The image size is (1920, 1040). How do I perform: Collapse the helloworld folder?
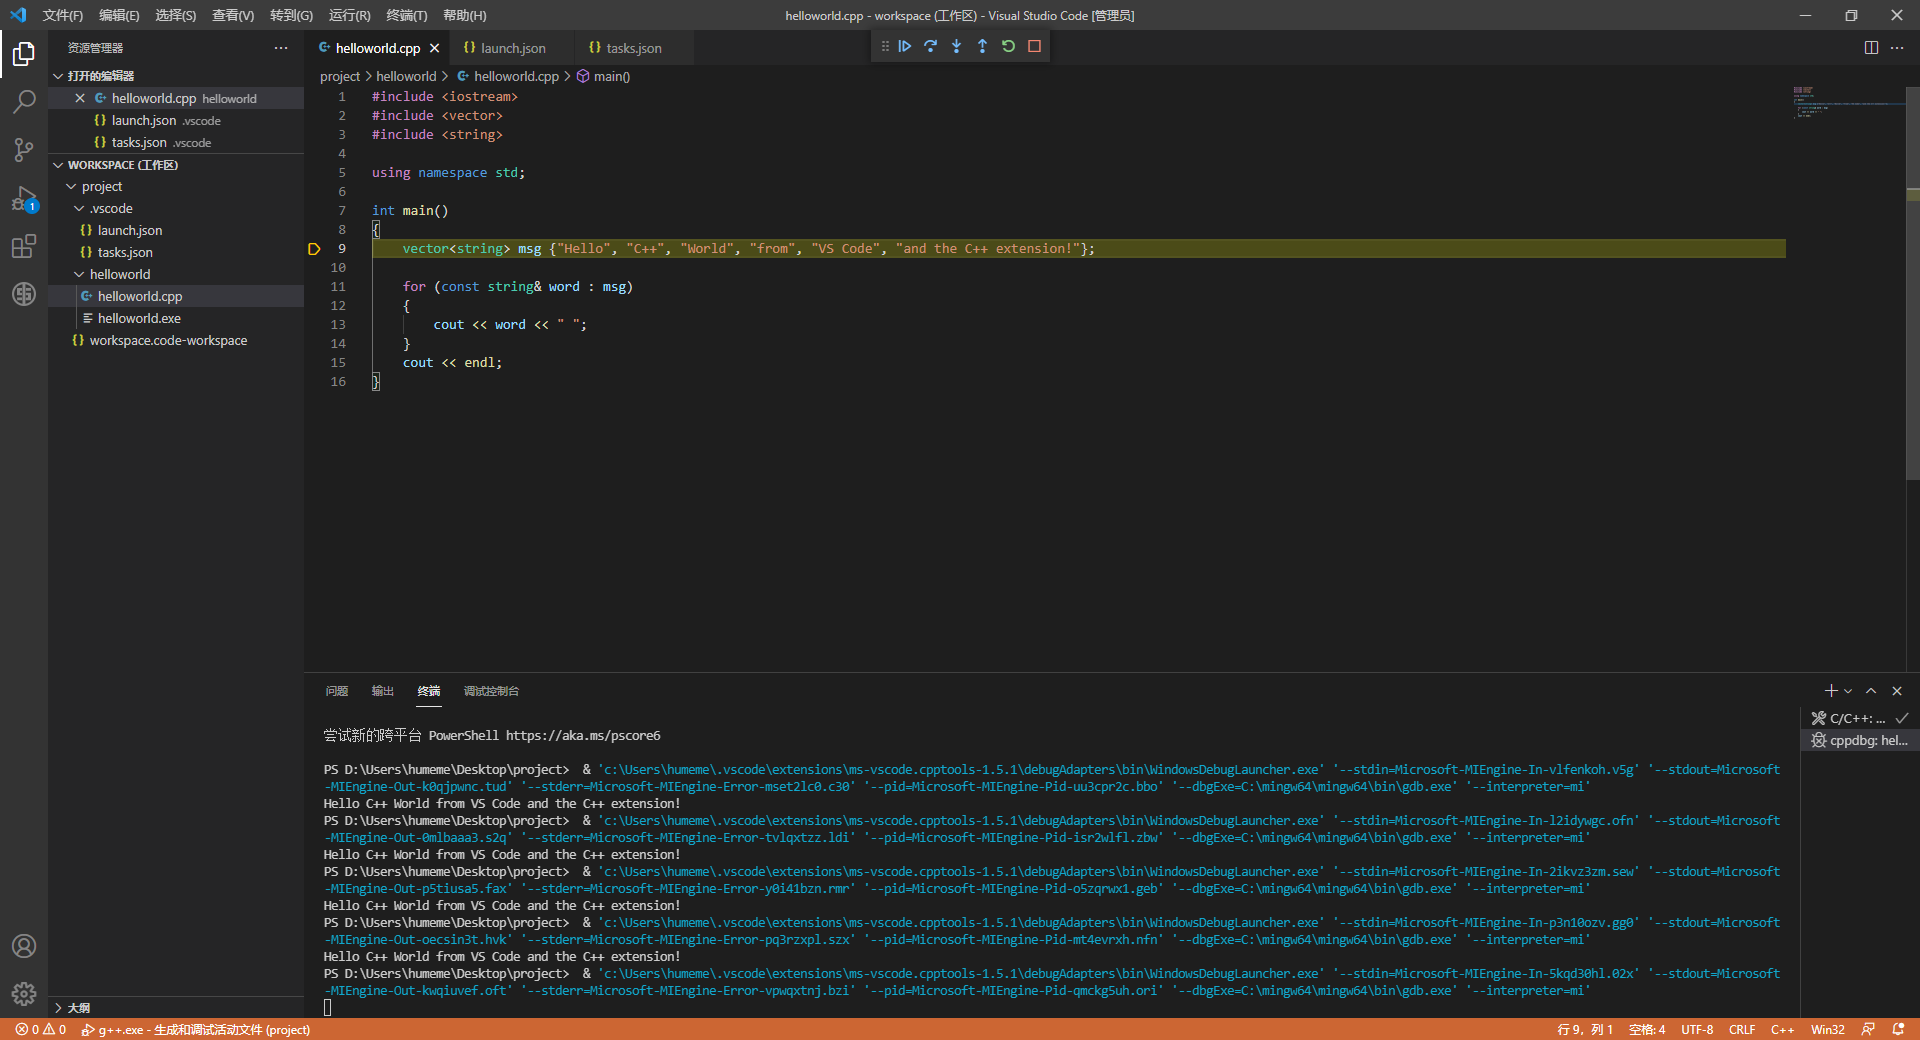pyautogui.click(x=79, y=275)
